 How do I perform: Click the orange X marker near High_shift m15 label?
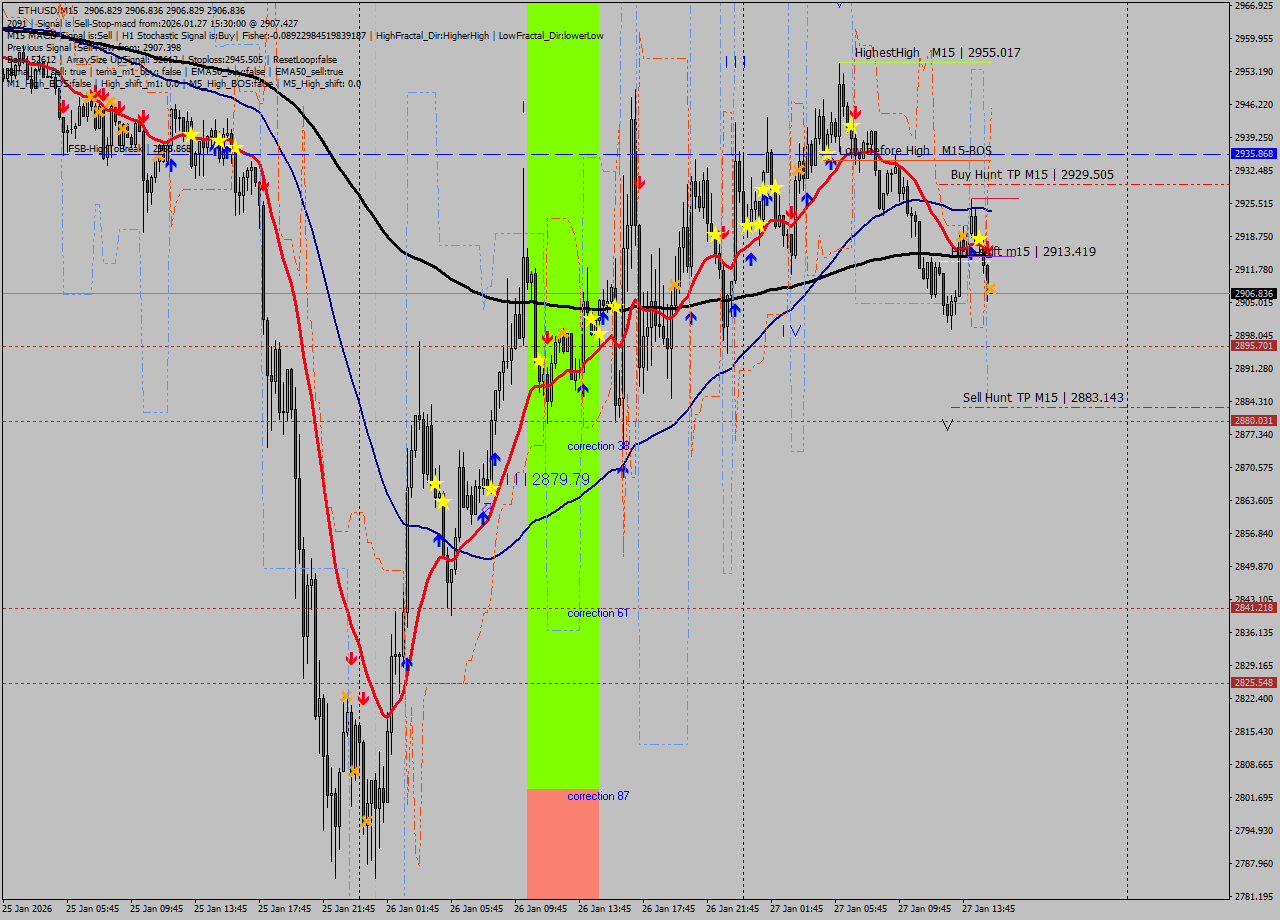[962, 236]
